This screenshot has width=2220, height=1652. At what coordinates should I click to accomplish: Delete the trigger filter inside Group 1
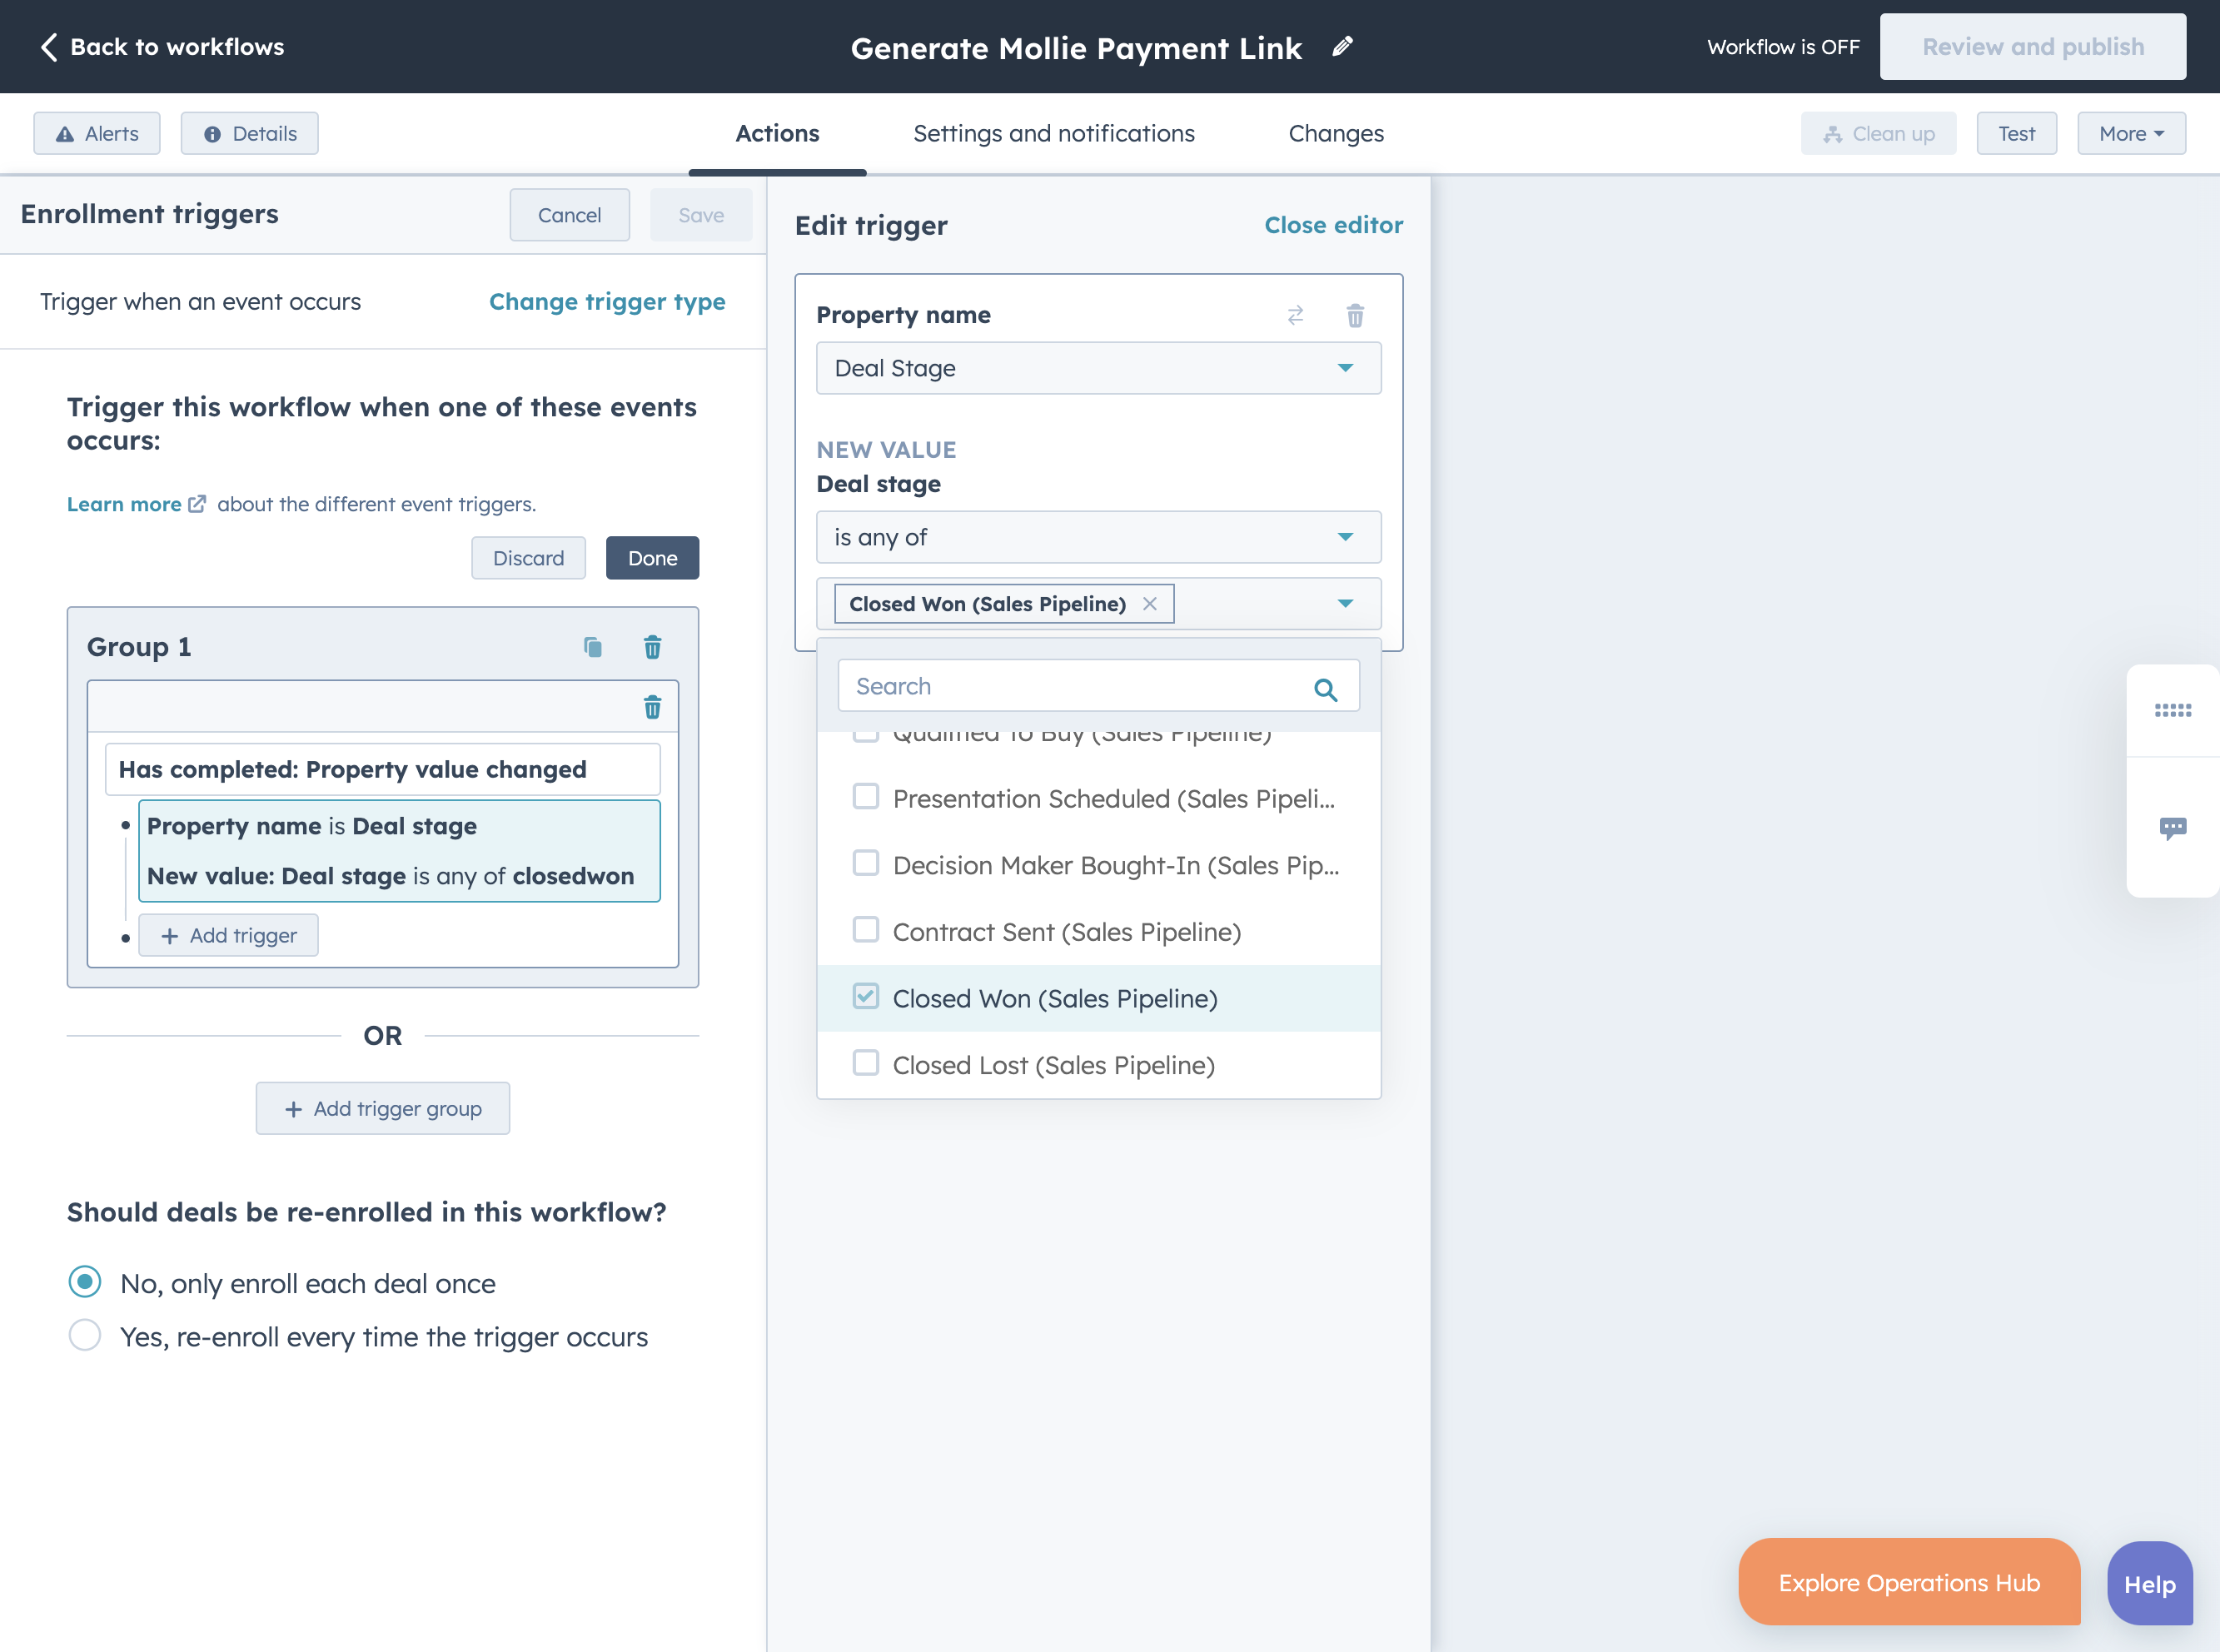[652, 708]
